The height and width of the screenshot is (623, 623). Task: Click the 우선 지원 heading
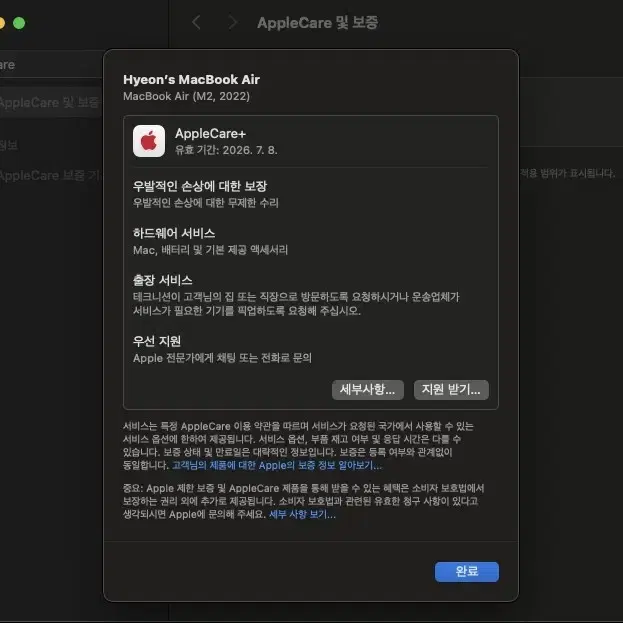pos(157,341)
